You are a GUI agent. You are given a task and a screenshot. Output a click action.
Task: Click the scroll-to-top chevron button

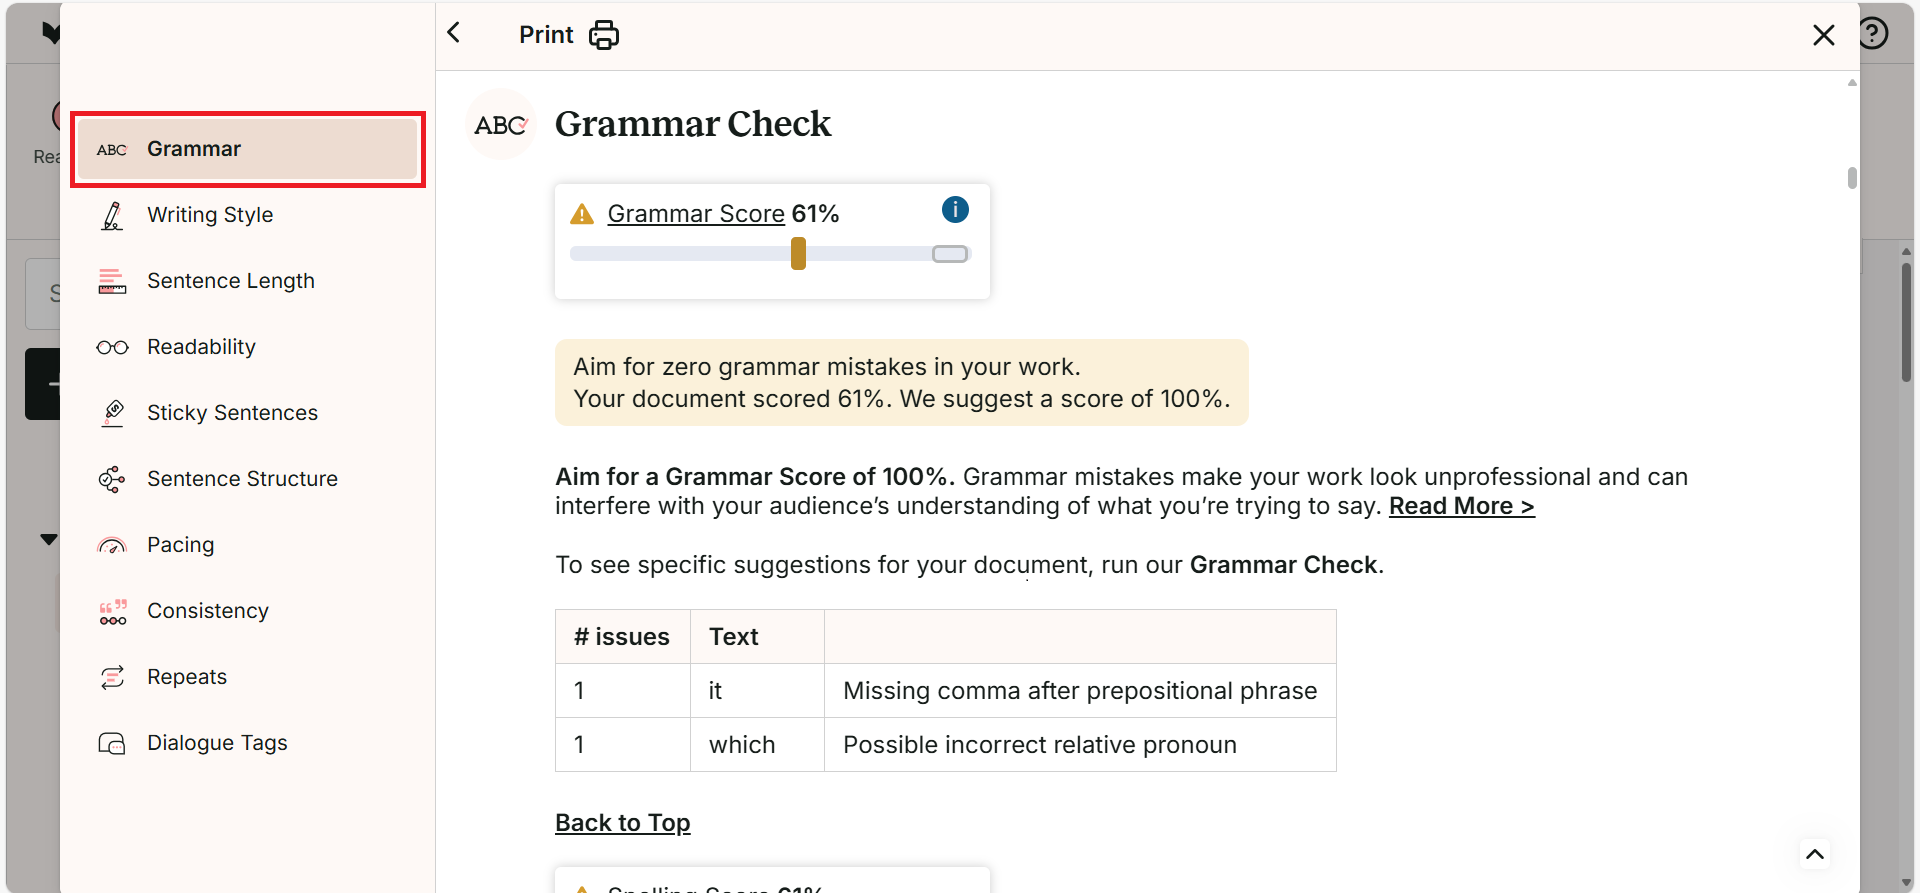tap(1815, 854)
